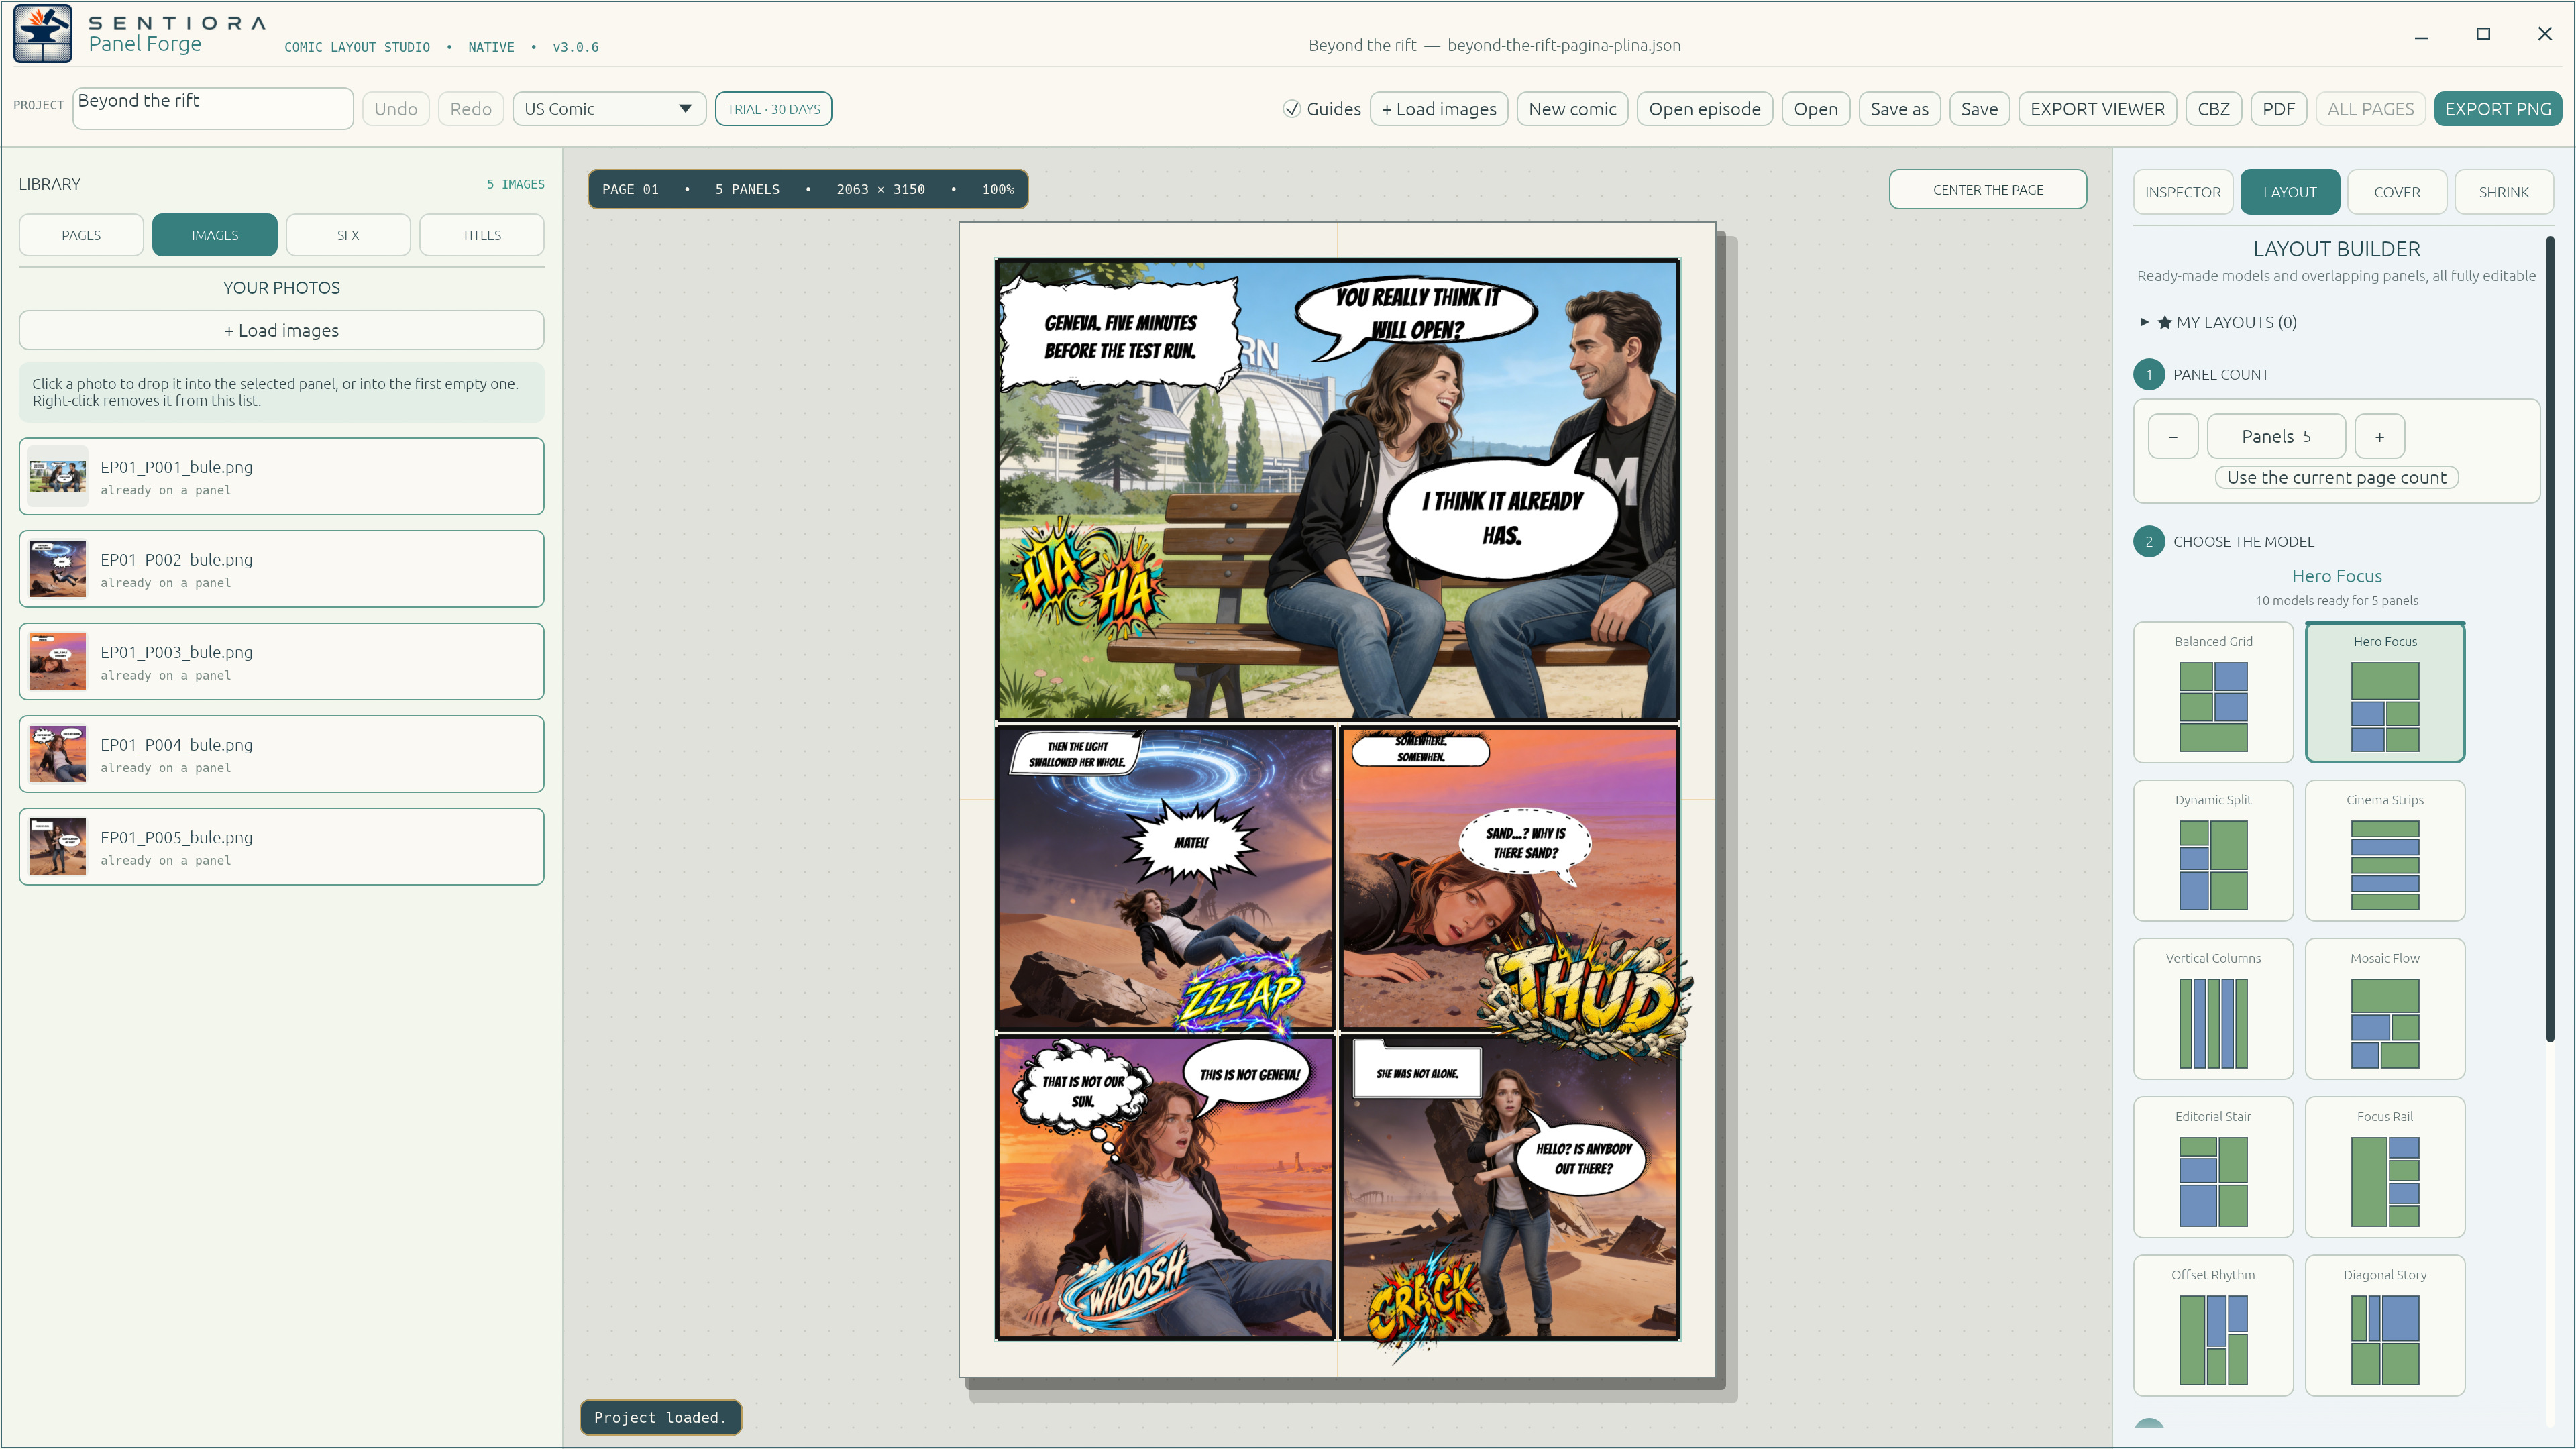Decrease panel count with minus button
2576x1449 pixels.
[x=2173, y=436]
